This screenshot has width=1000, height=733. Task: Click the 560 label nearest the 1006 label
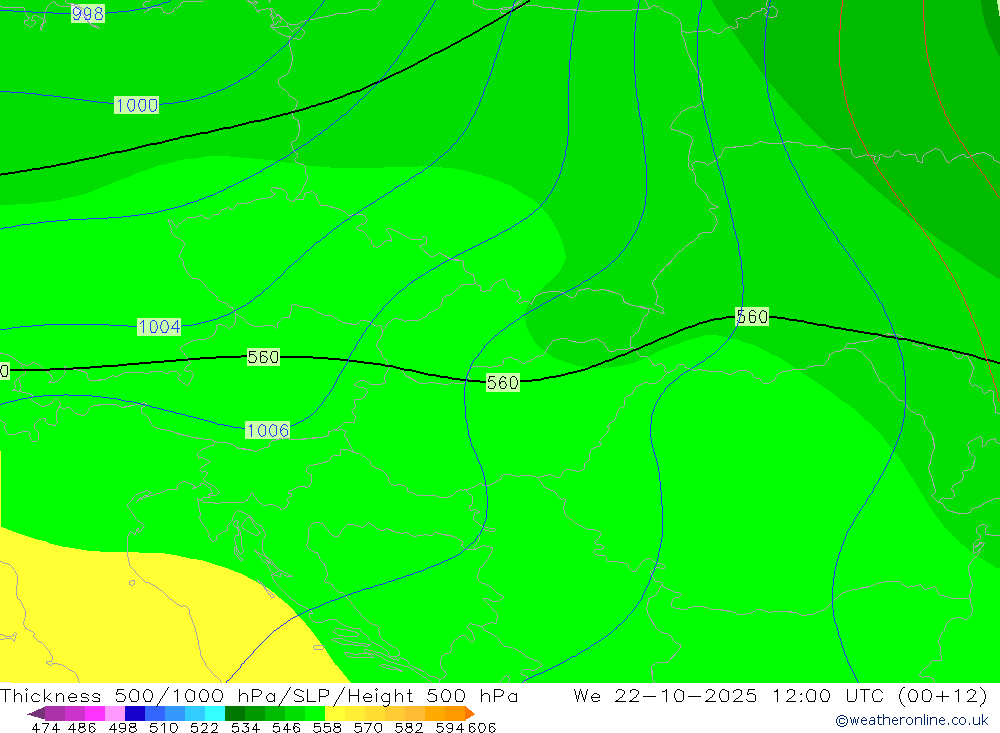[263, 357]
